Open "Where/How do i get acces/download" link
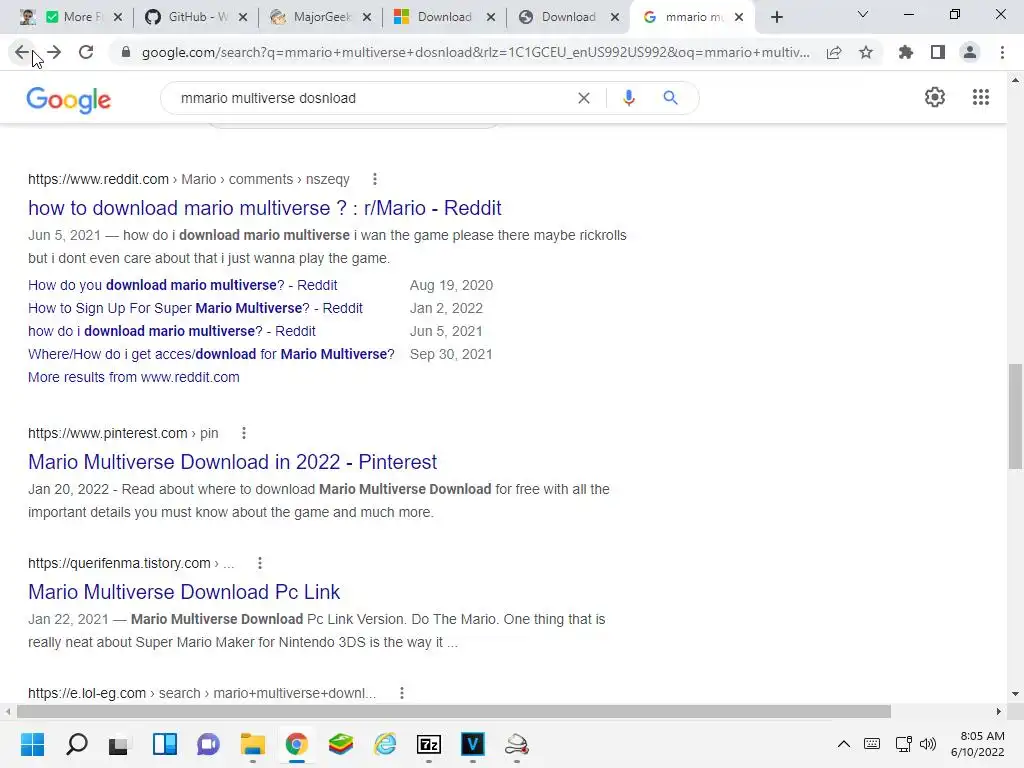 coord(212,354)
